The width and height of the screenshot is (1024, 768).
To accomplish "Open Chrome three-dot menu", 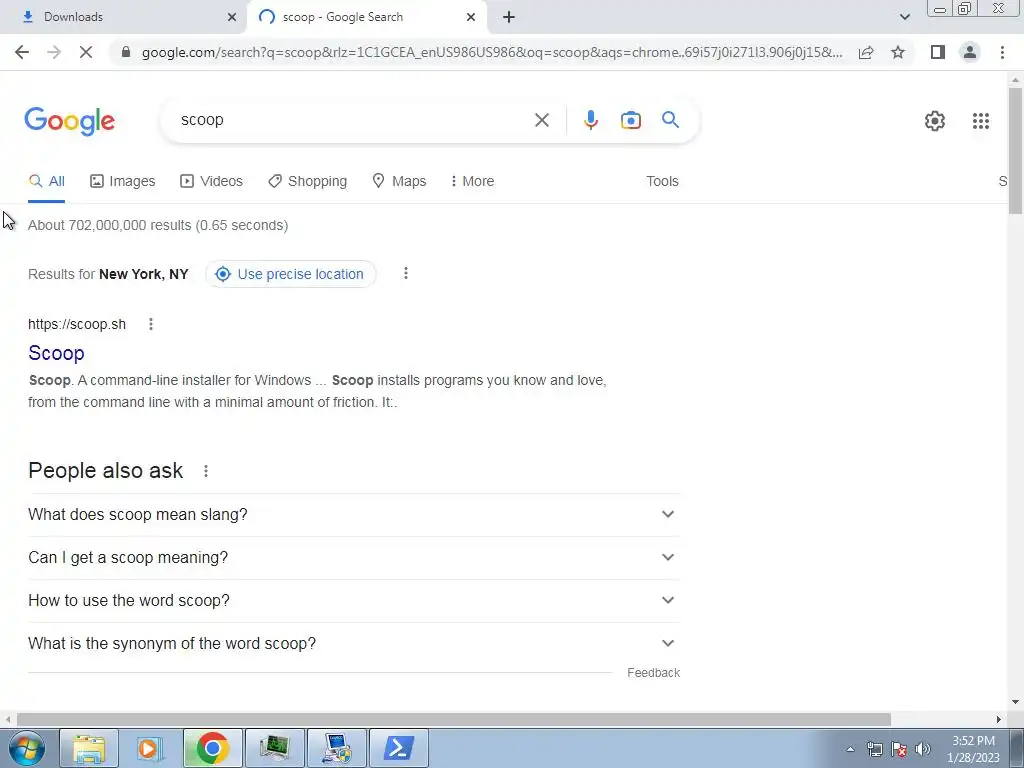I will coord(1002,52).
